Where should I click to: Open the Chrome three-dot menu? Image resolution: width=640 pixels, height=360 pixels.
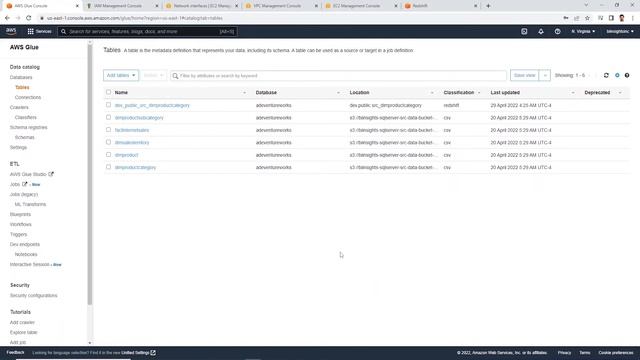[x=633, y=18]
